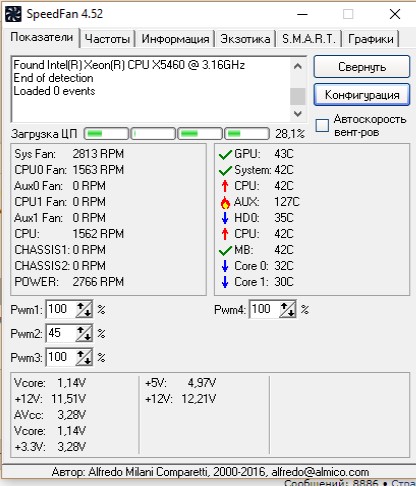This screenshot has height=487, width=416.
Task: Click the first Vcore 1,14V voltage reading
Action: (x=50, y=383)
